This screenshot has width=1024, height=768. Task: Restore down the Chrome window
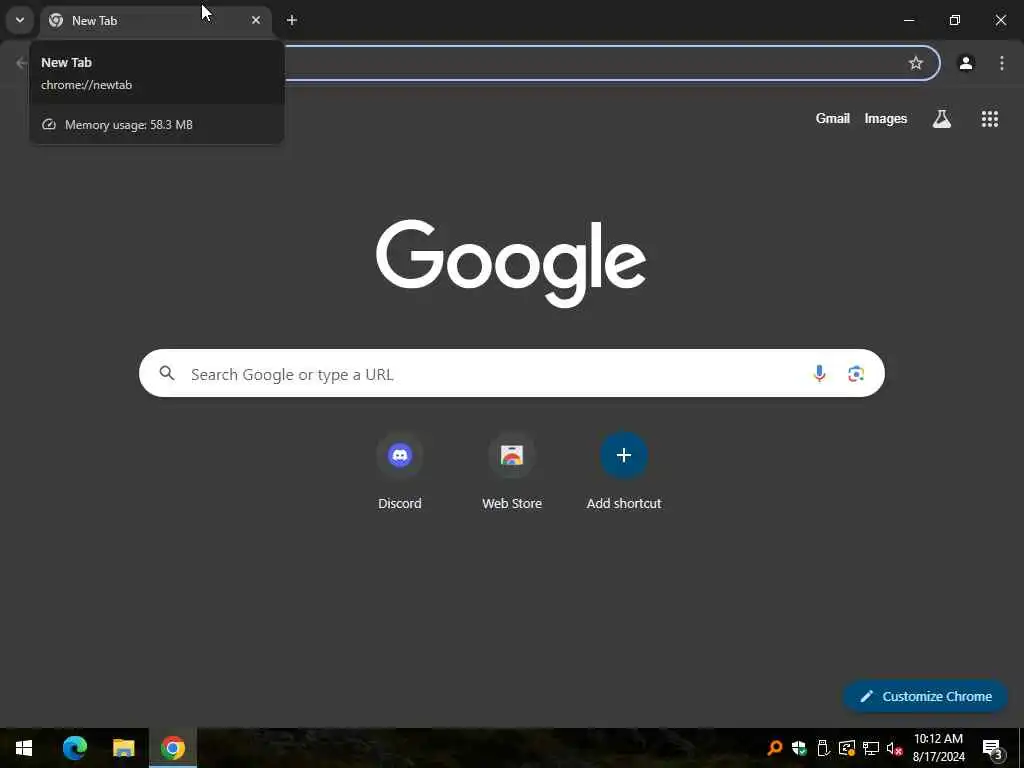(x=955, y=20)
